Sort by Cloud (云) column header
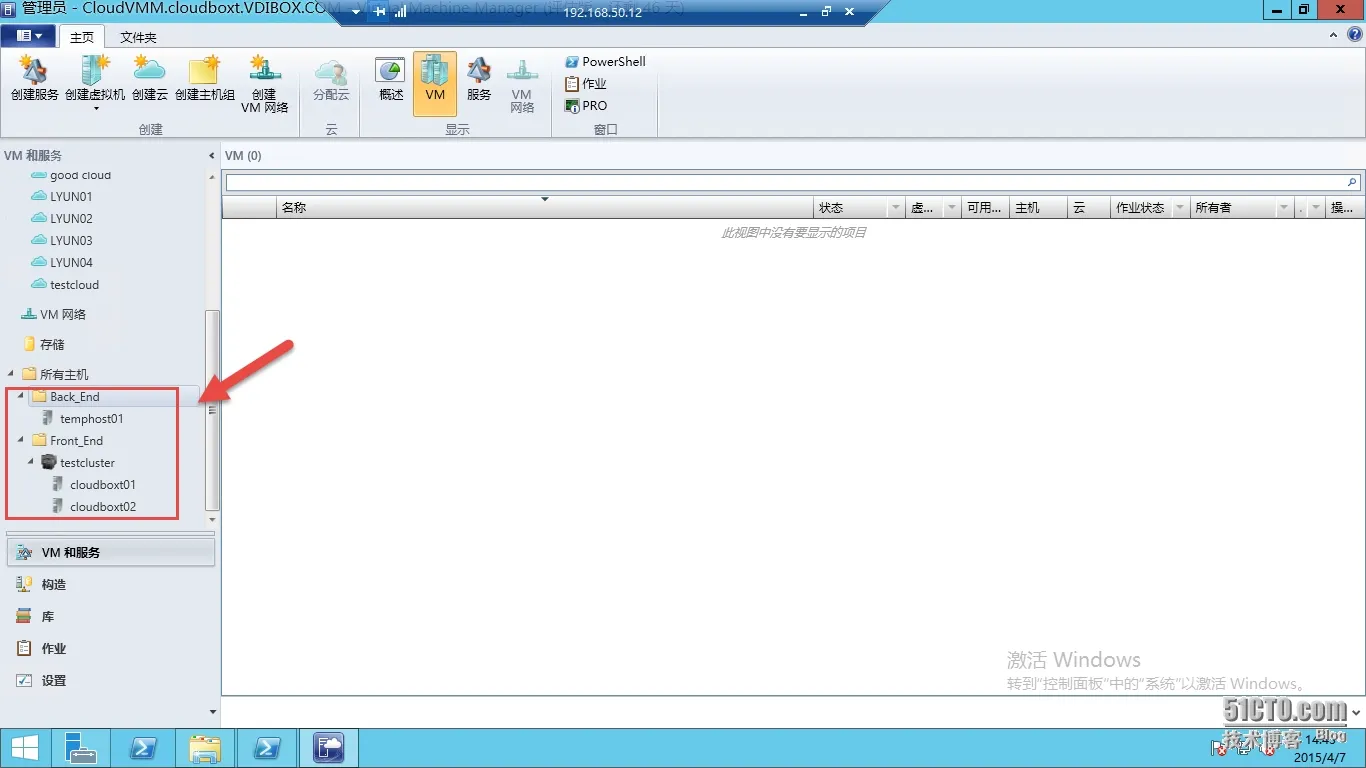 1089,208
